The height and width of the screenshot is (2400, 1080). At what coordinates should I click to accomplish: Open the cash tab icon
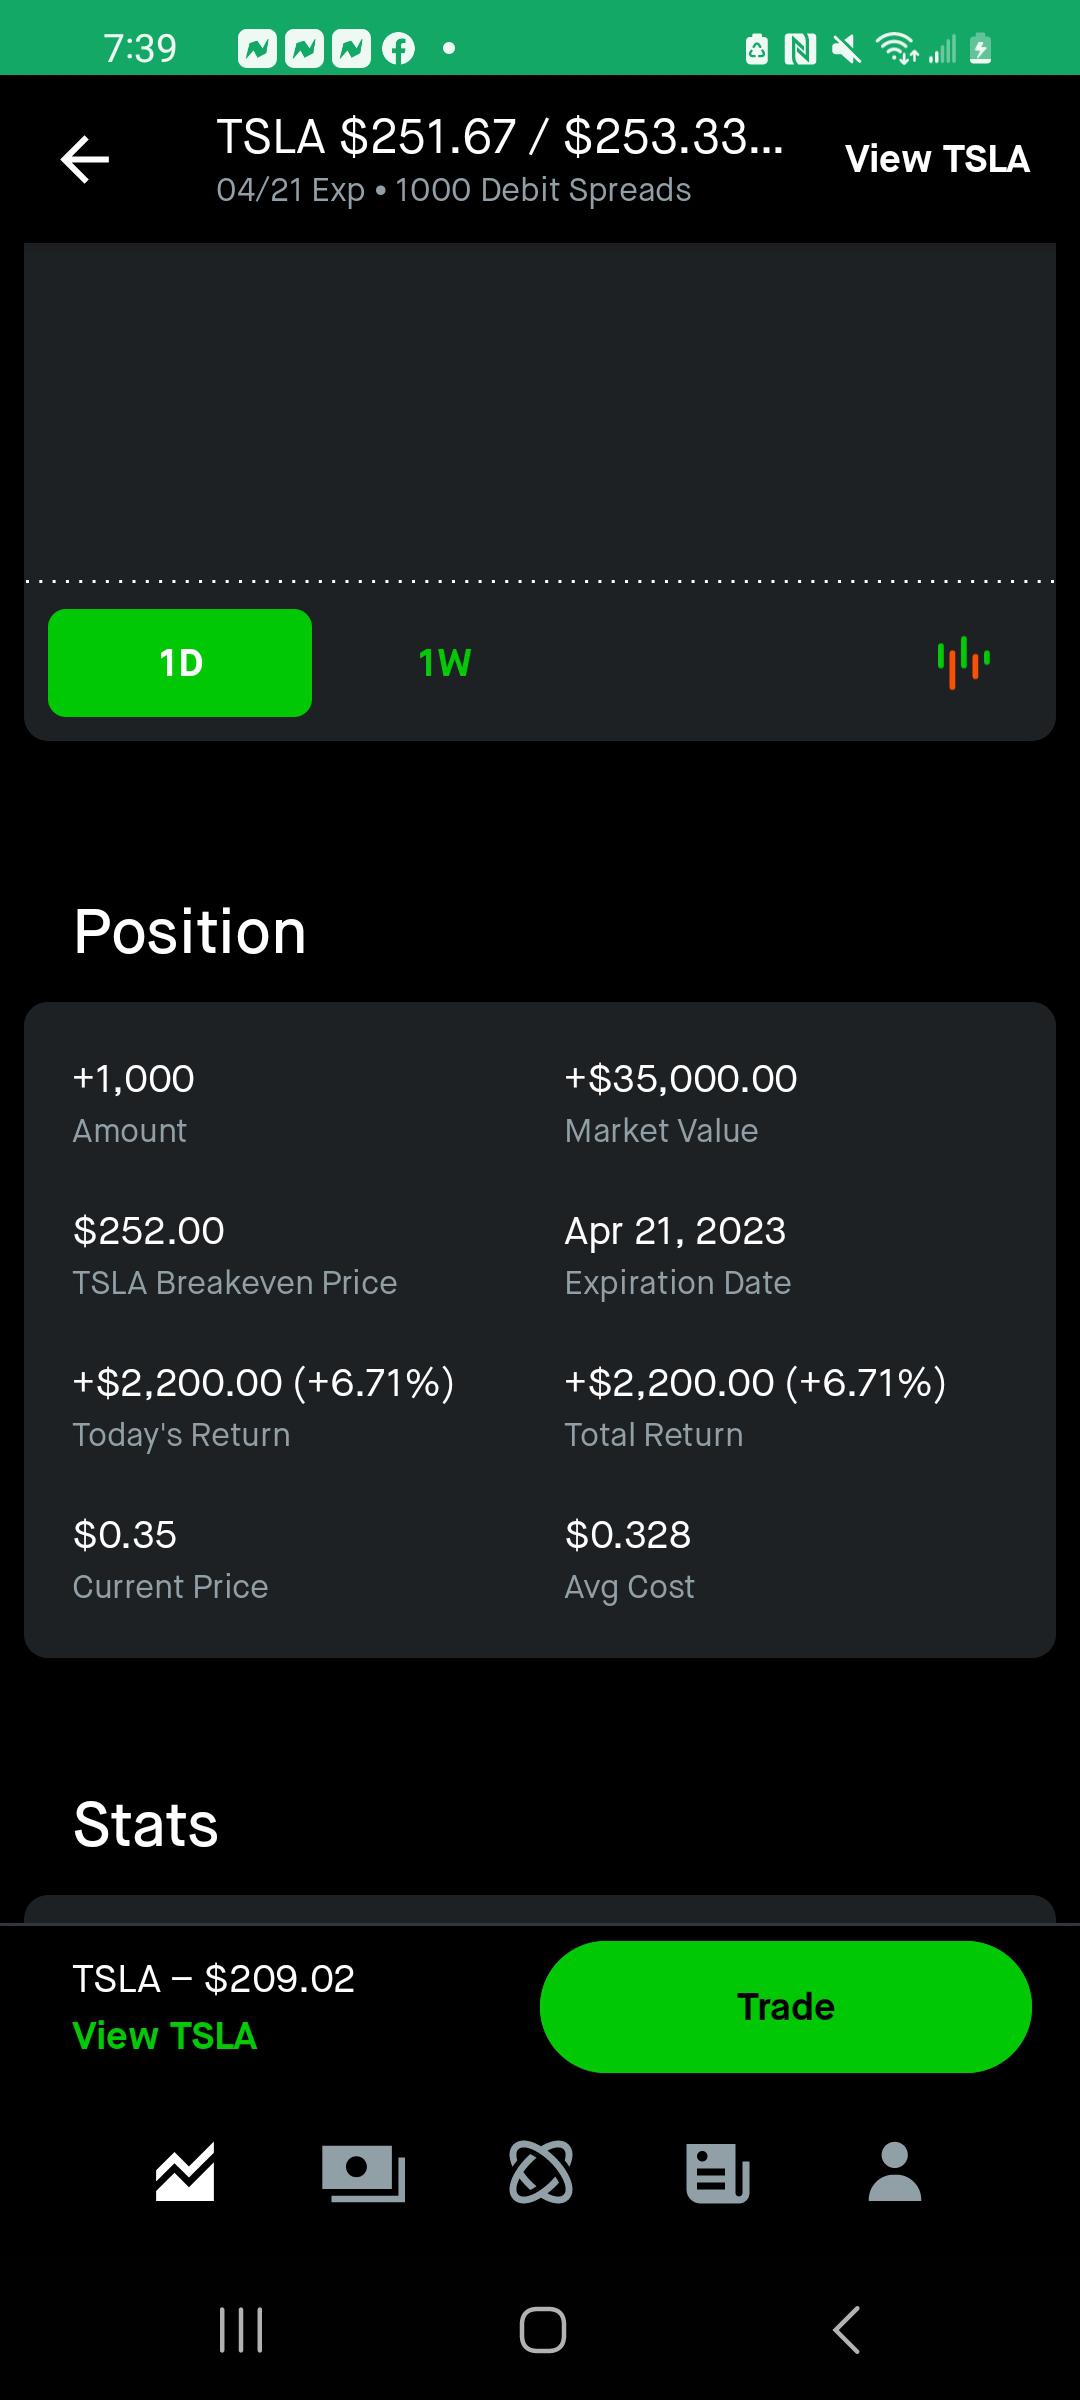[363, 2172]
